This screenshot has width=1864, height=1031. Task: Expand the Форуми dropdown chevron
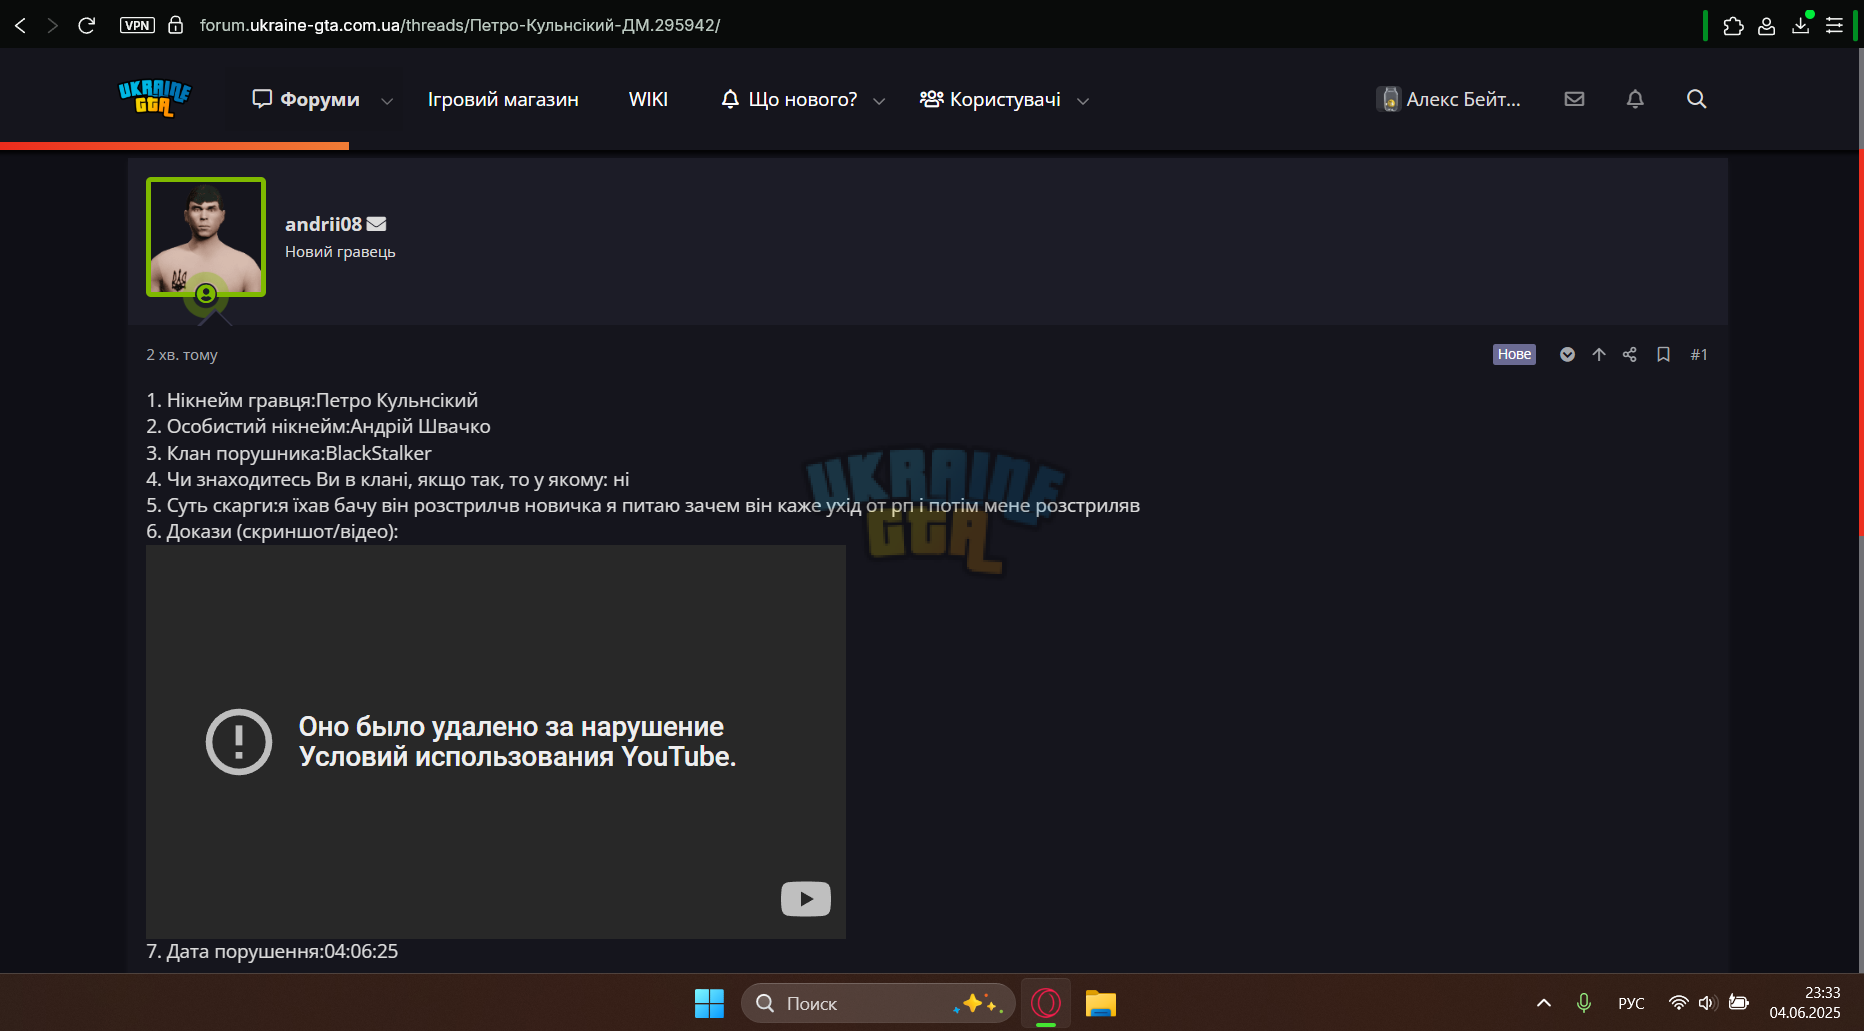coord(387,100)
